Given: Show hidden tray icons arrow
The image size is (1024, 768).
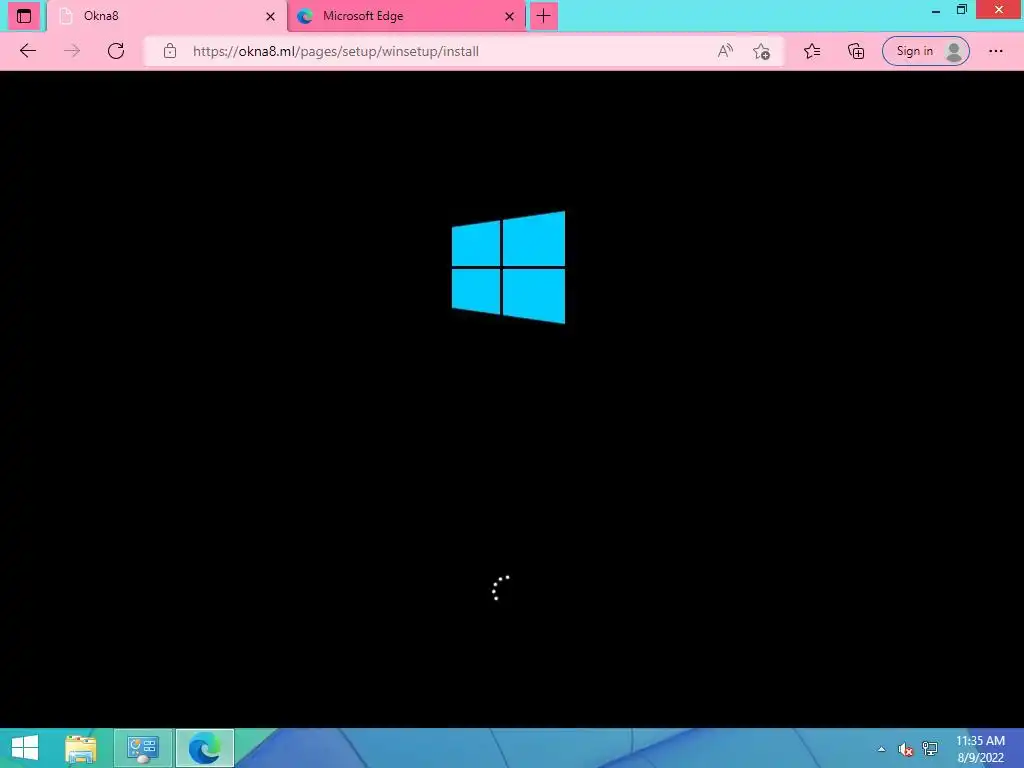Looking at the screenshot, I should point(882,749).
